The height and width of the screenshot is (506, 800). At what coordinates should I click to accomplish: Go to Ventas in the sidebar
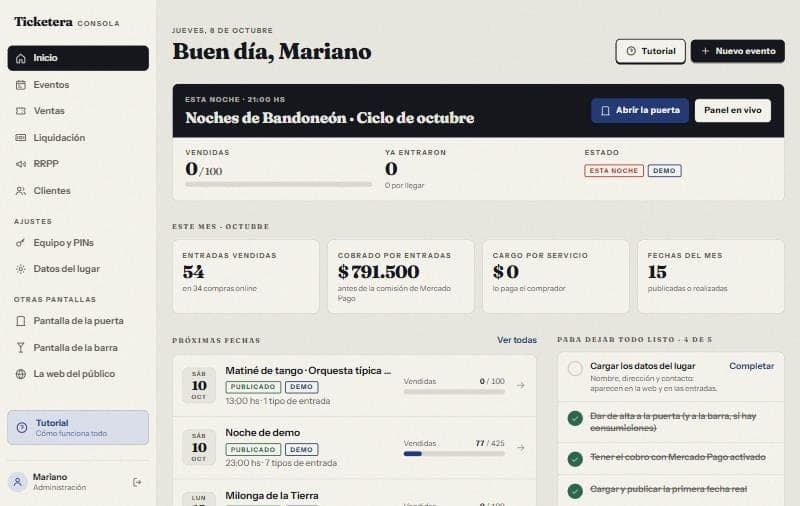pos(78,111)
